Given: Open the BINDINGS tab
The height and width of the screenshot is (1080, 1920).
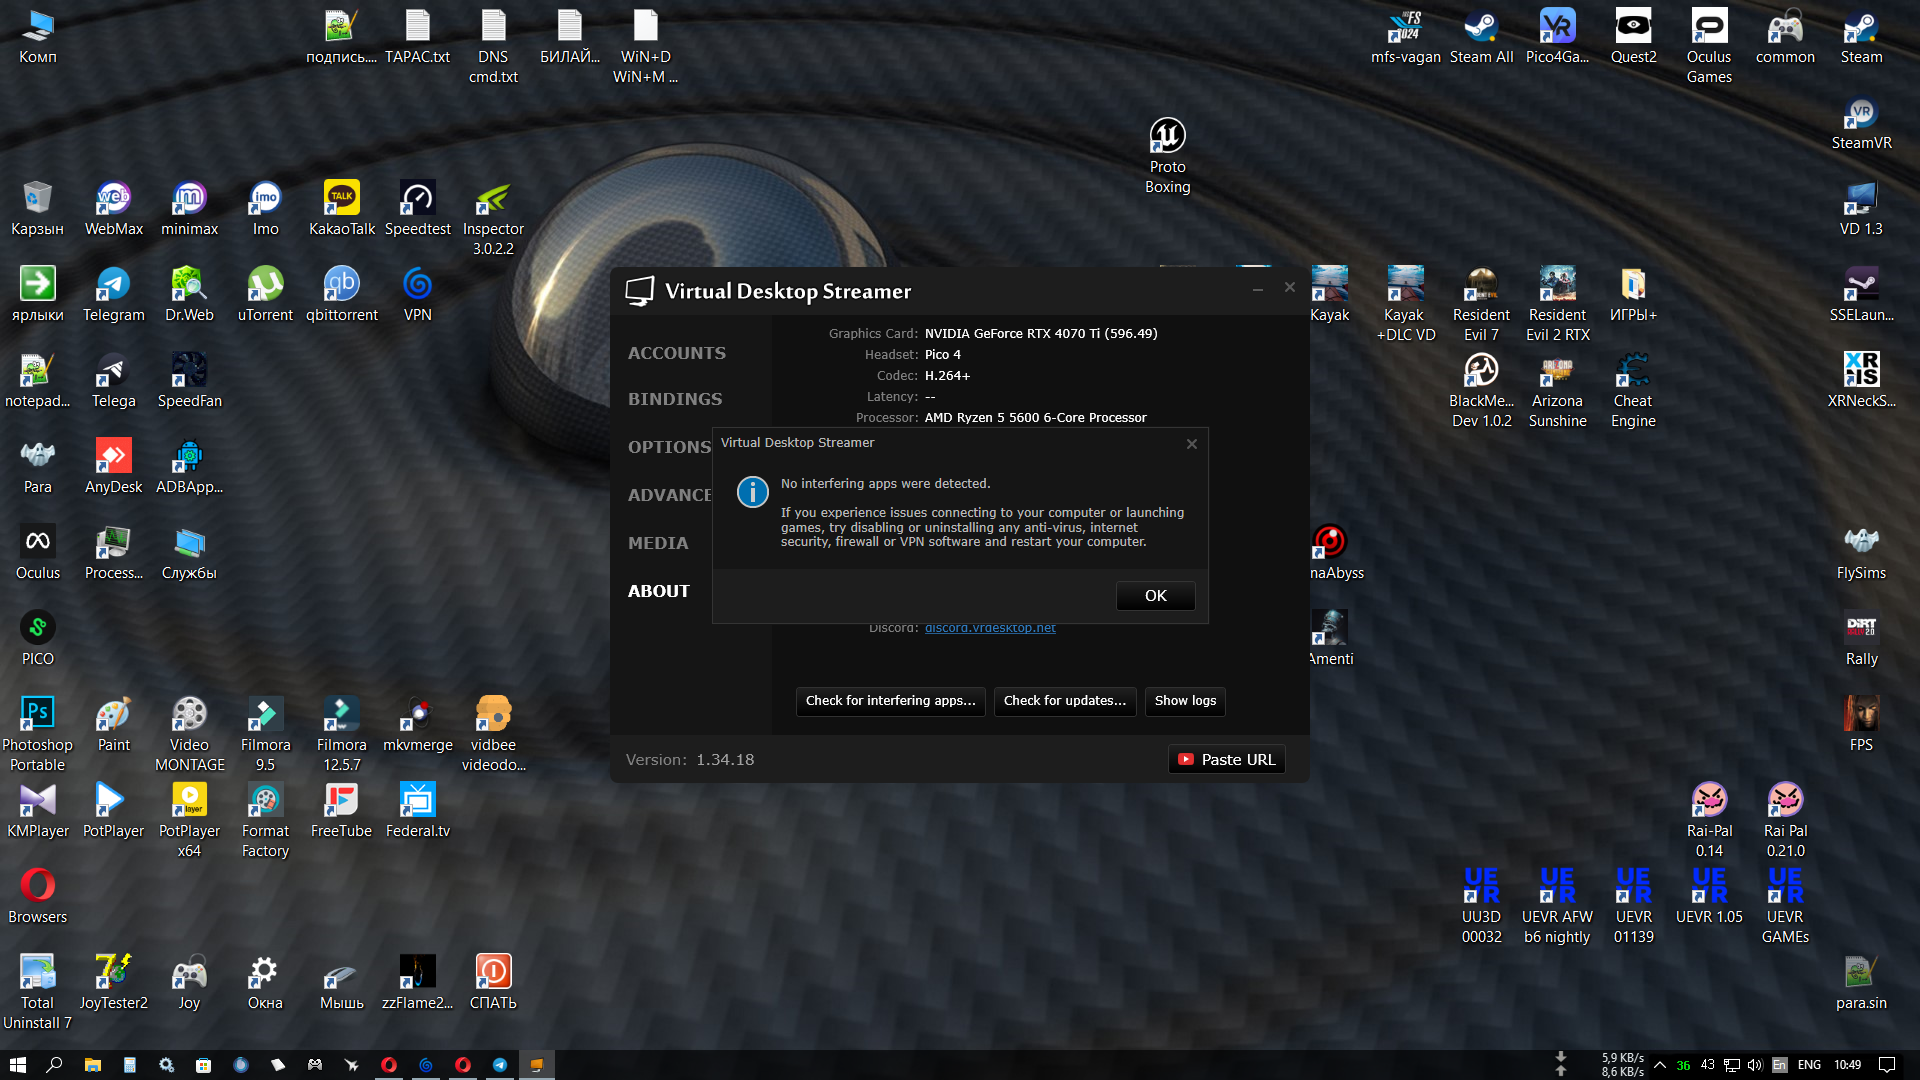Looking at the screenshot, I should pos(674,399).
